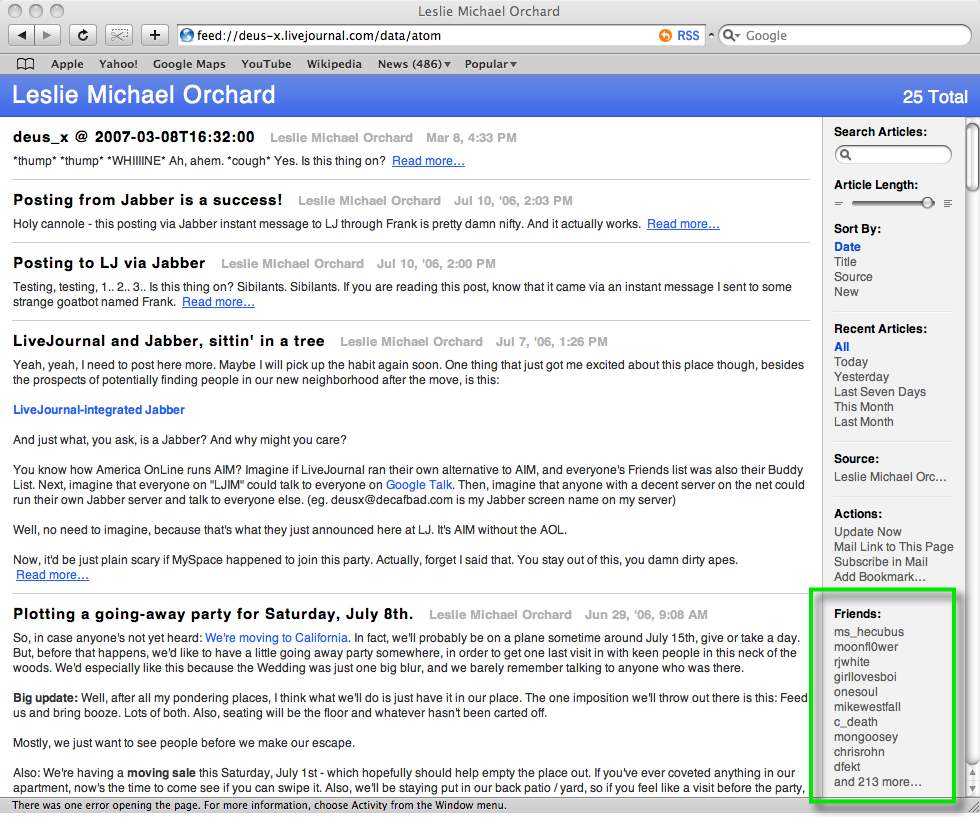This screenshot has width=980, height=817.
Task: Filter articles to Last Month
Action: (863, 422)
